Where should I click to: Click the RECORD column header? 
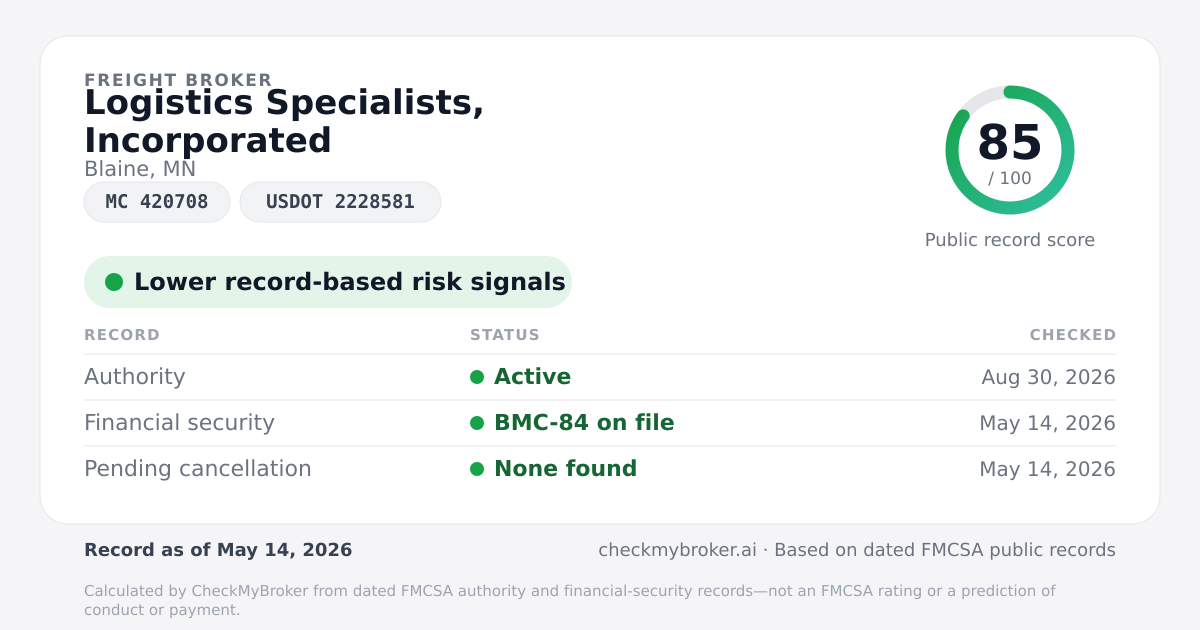(122, 335)
